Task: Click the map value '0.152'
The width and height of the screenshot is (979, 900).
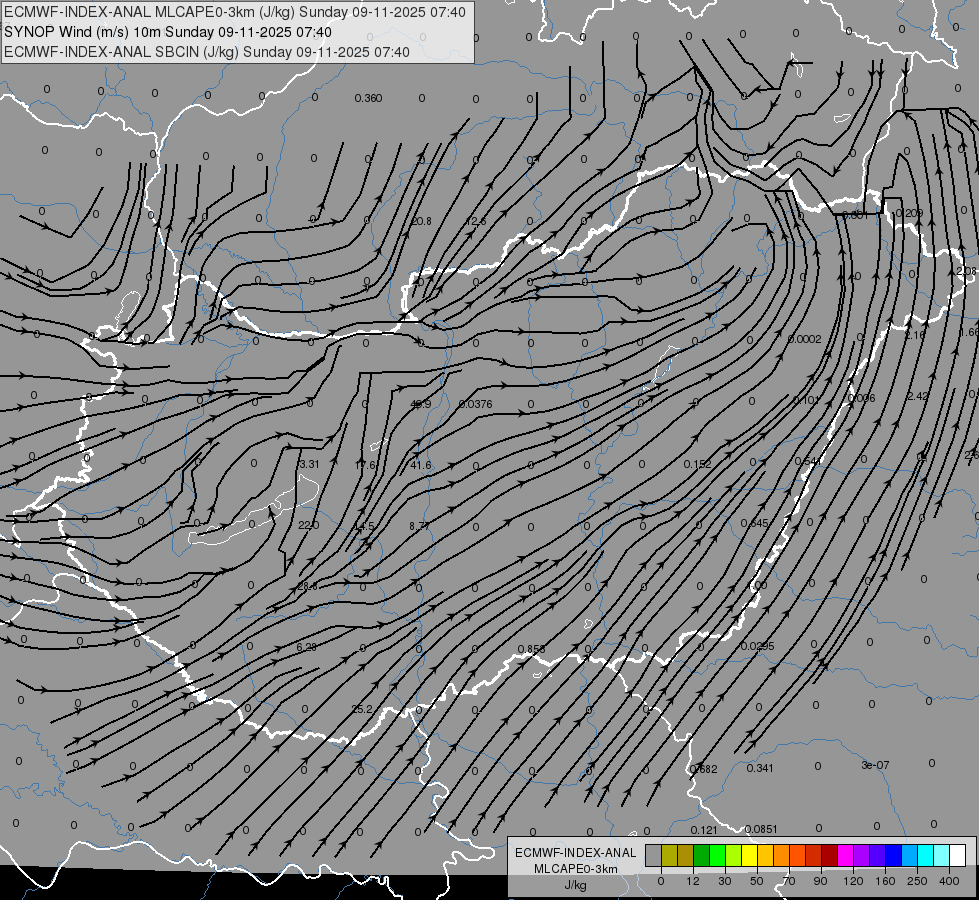Action: click(x=697, y=464)
